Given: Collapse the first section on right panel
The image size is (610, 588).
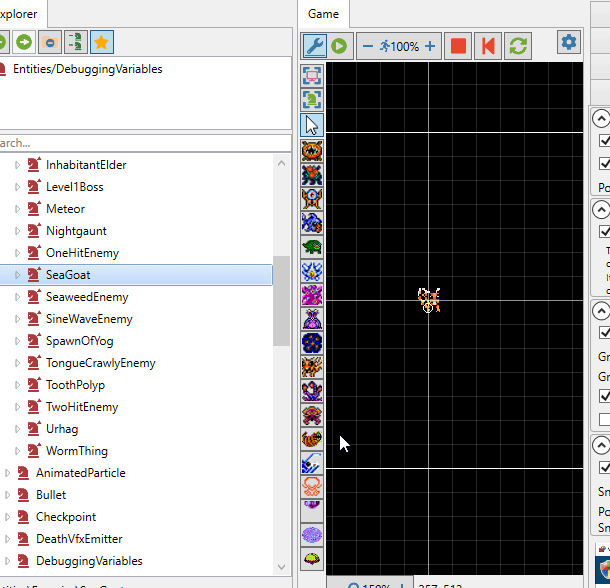Looking at the screenshot, I should point(601,118).
